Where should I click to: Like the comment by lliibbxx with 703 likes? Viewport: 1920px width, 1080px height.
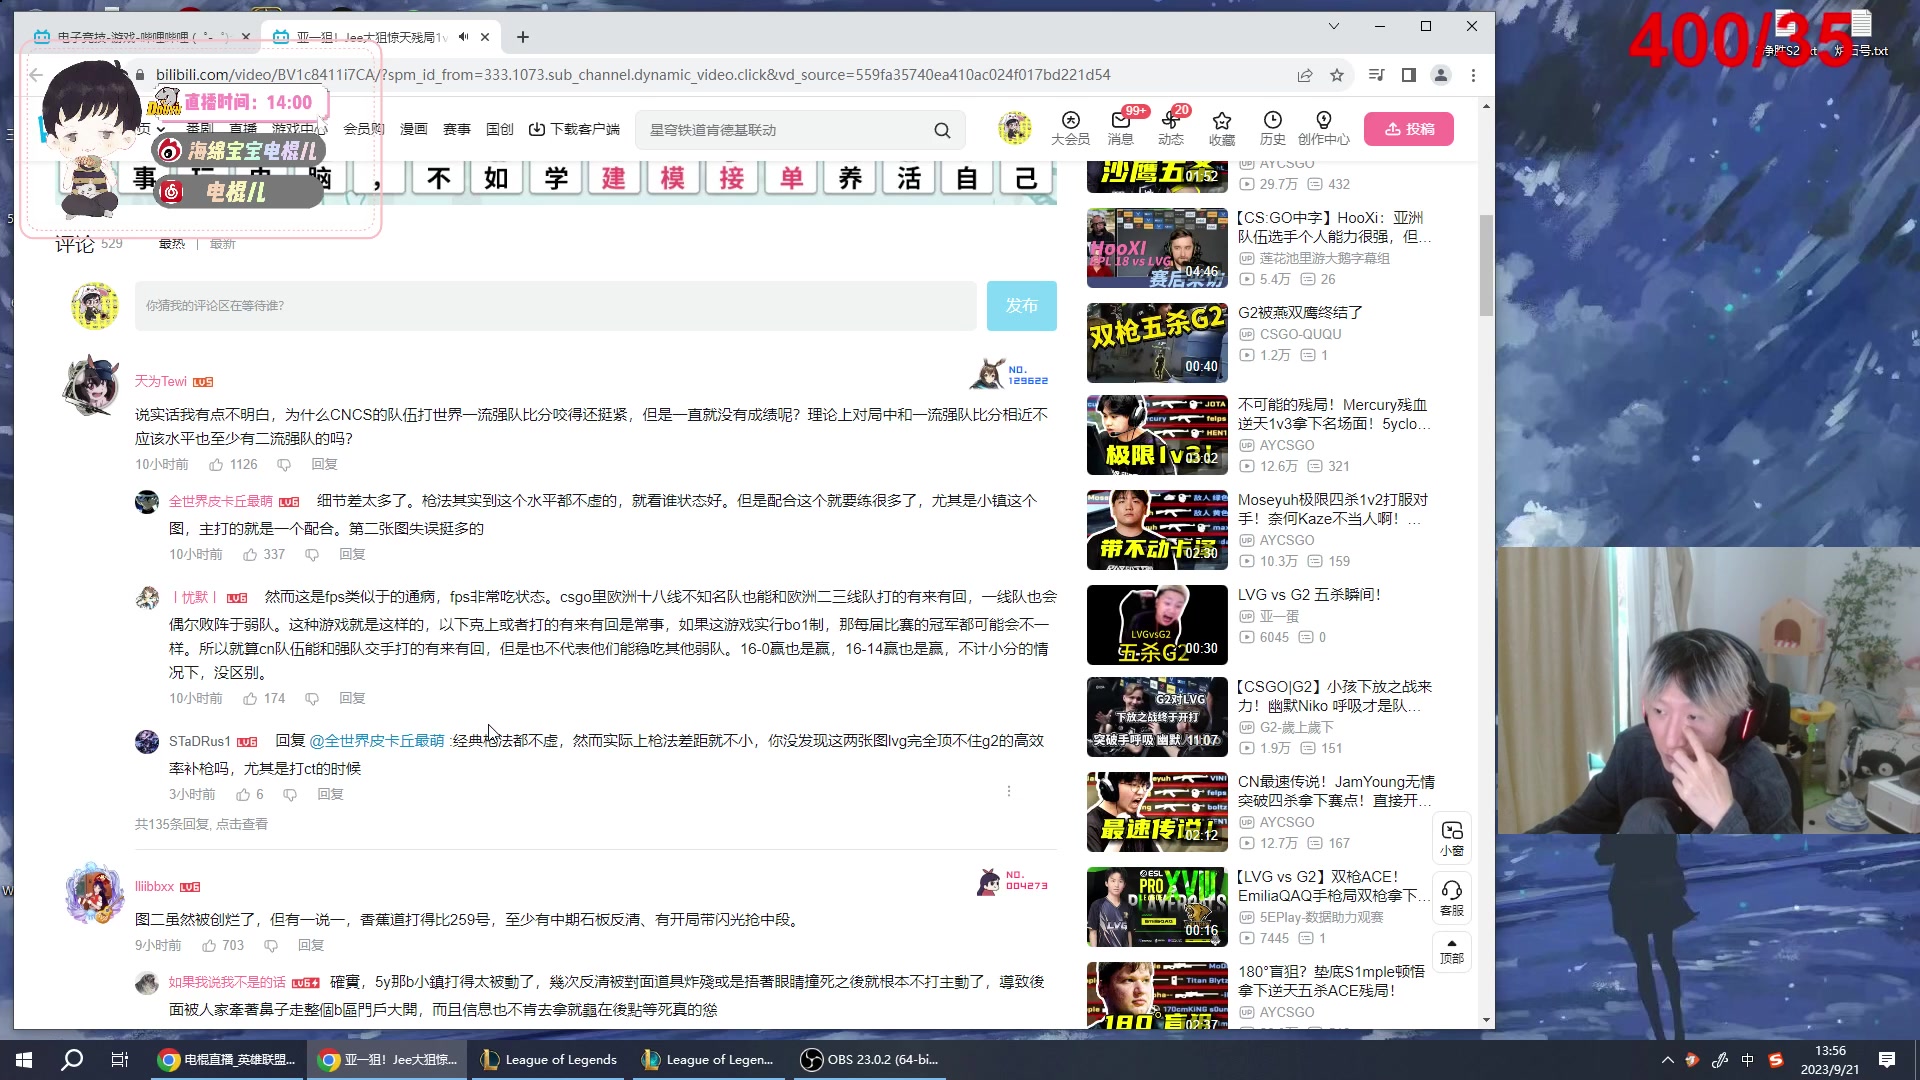coord(209,946)
